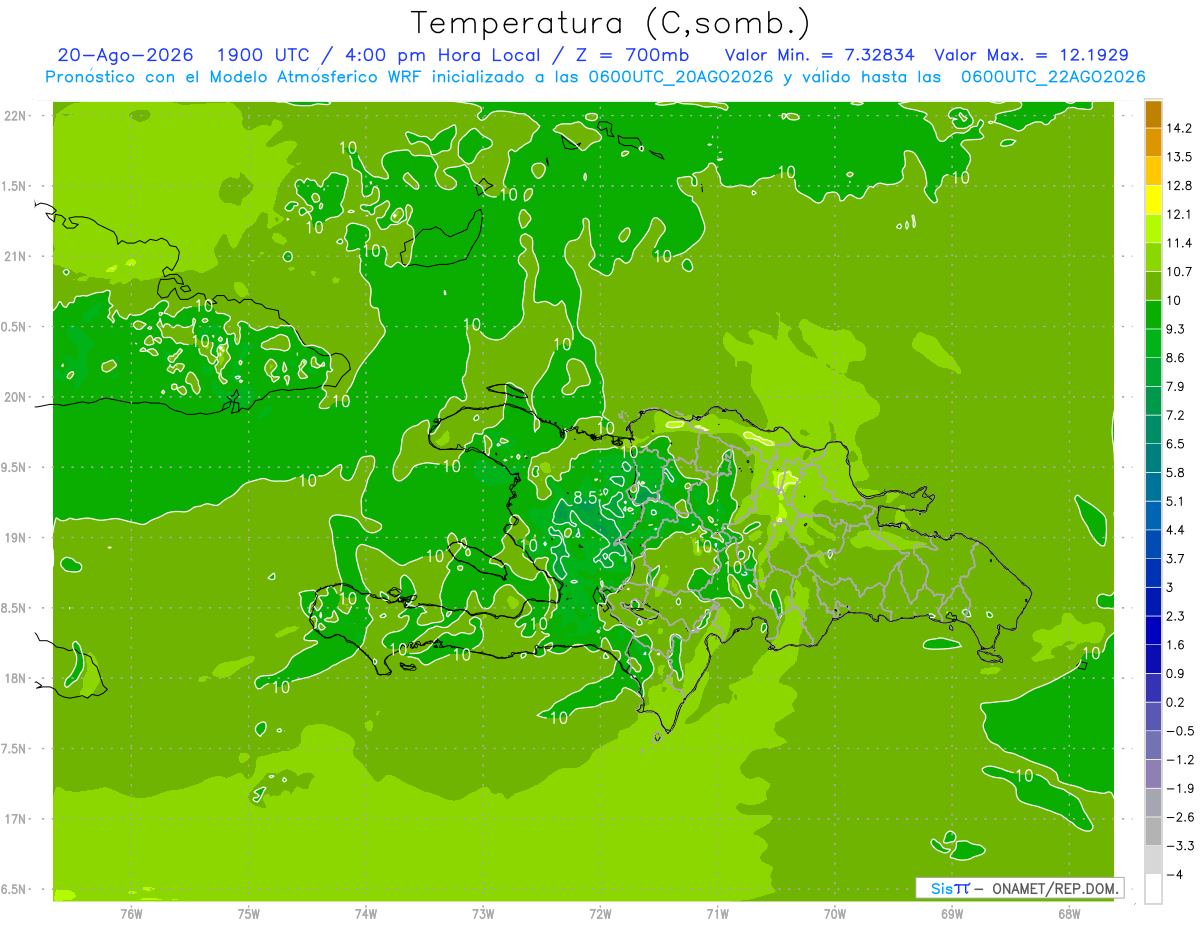Screen dimensions: 1200x927
Task: Click the '20N' latitude axis label
Action: point(14,397)
